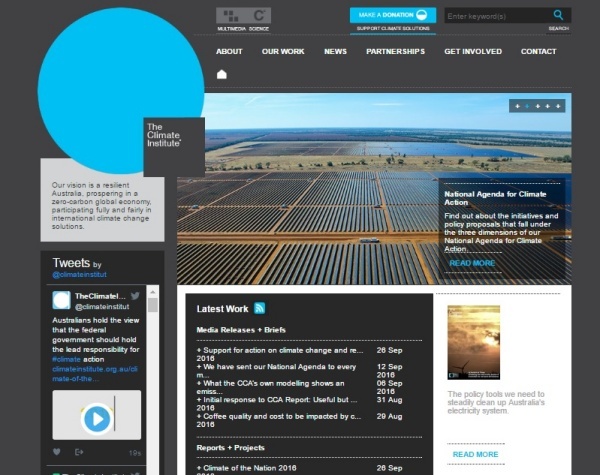Like the tweet with the heart icon

click(57, 452)
